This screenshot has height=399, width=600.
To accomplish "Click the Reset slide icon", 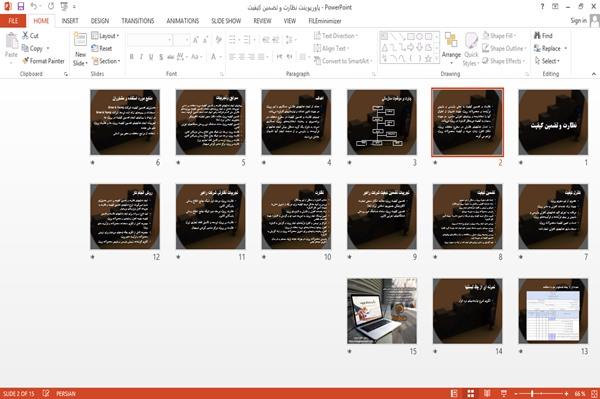I will point(95,48).
